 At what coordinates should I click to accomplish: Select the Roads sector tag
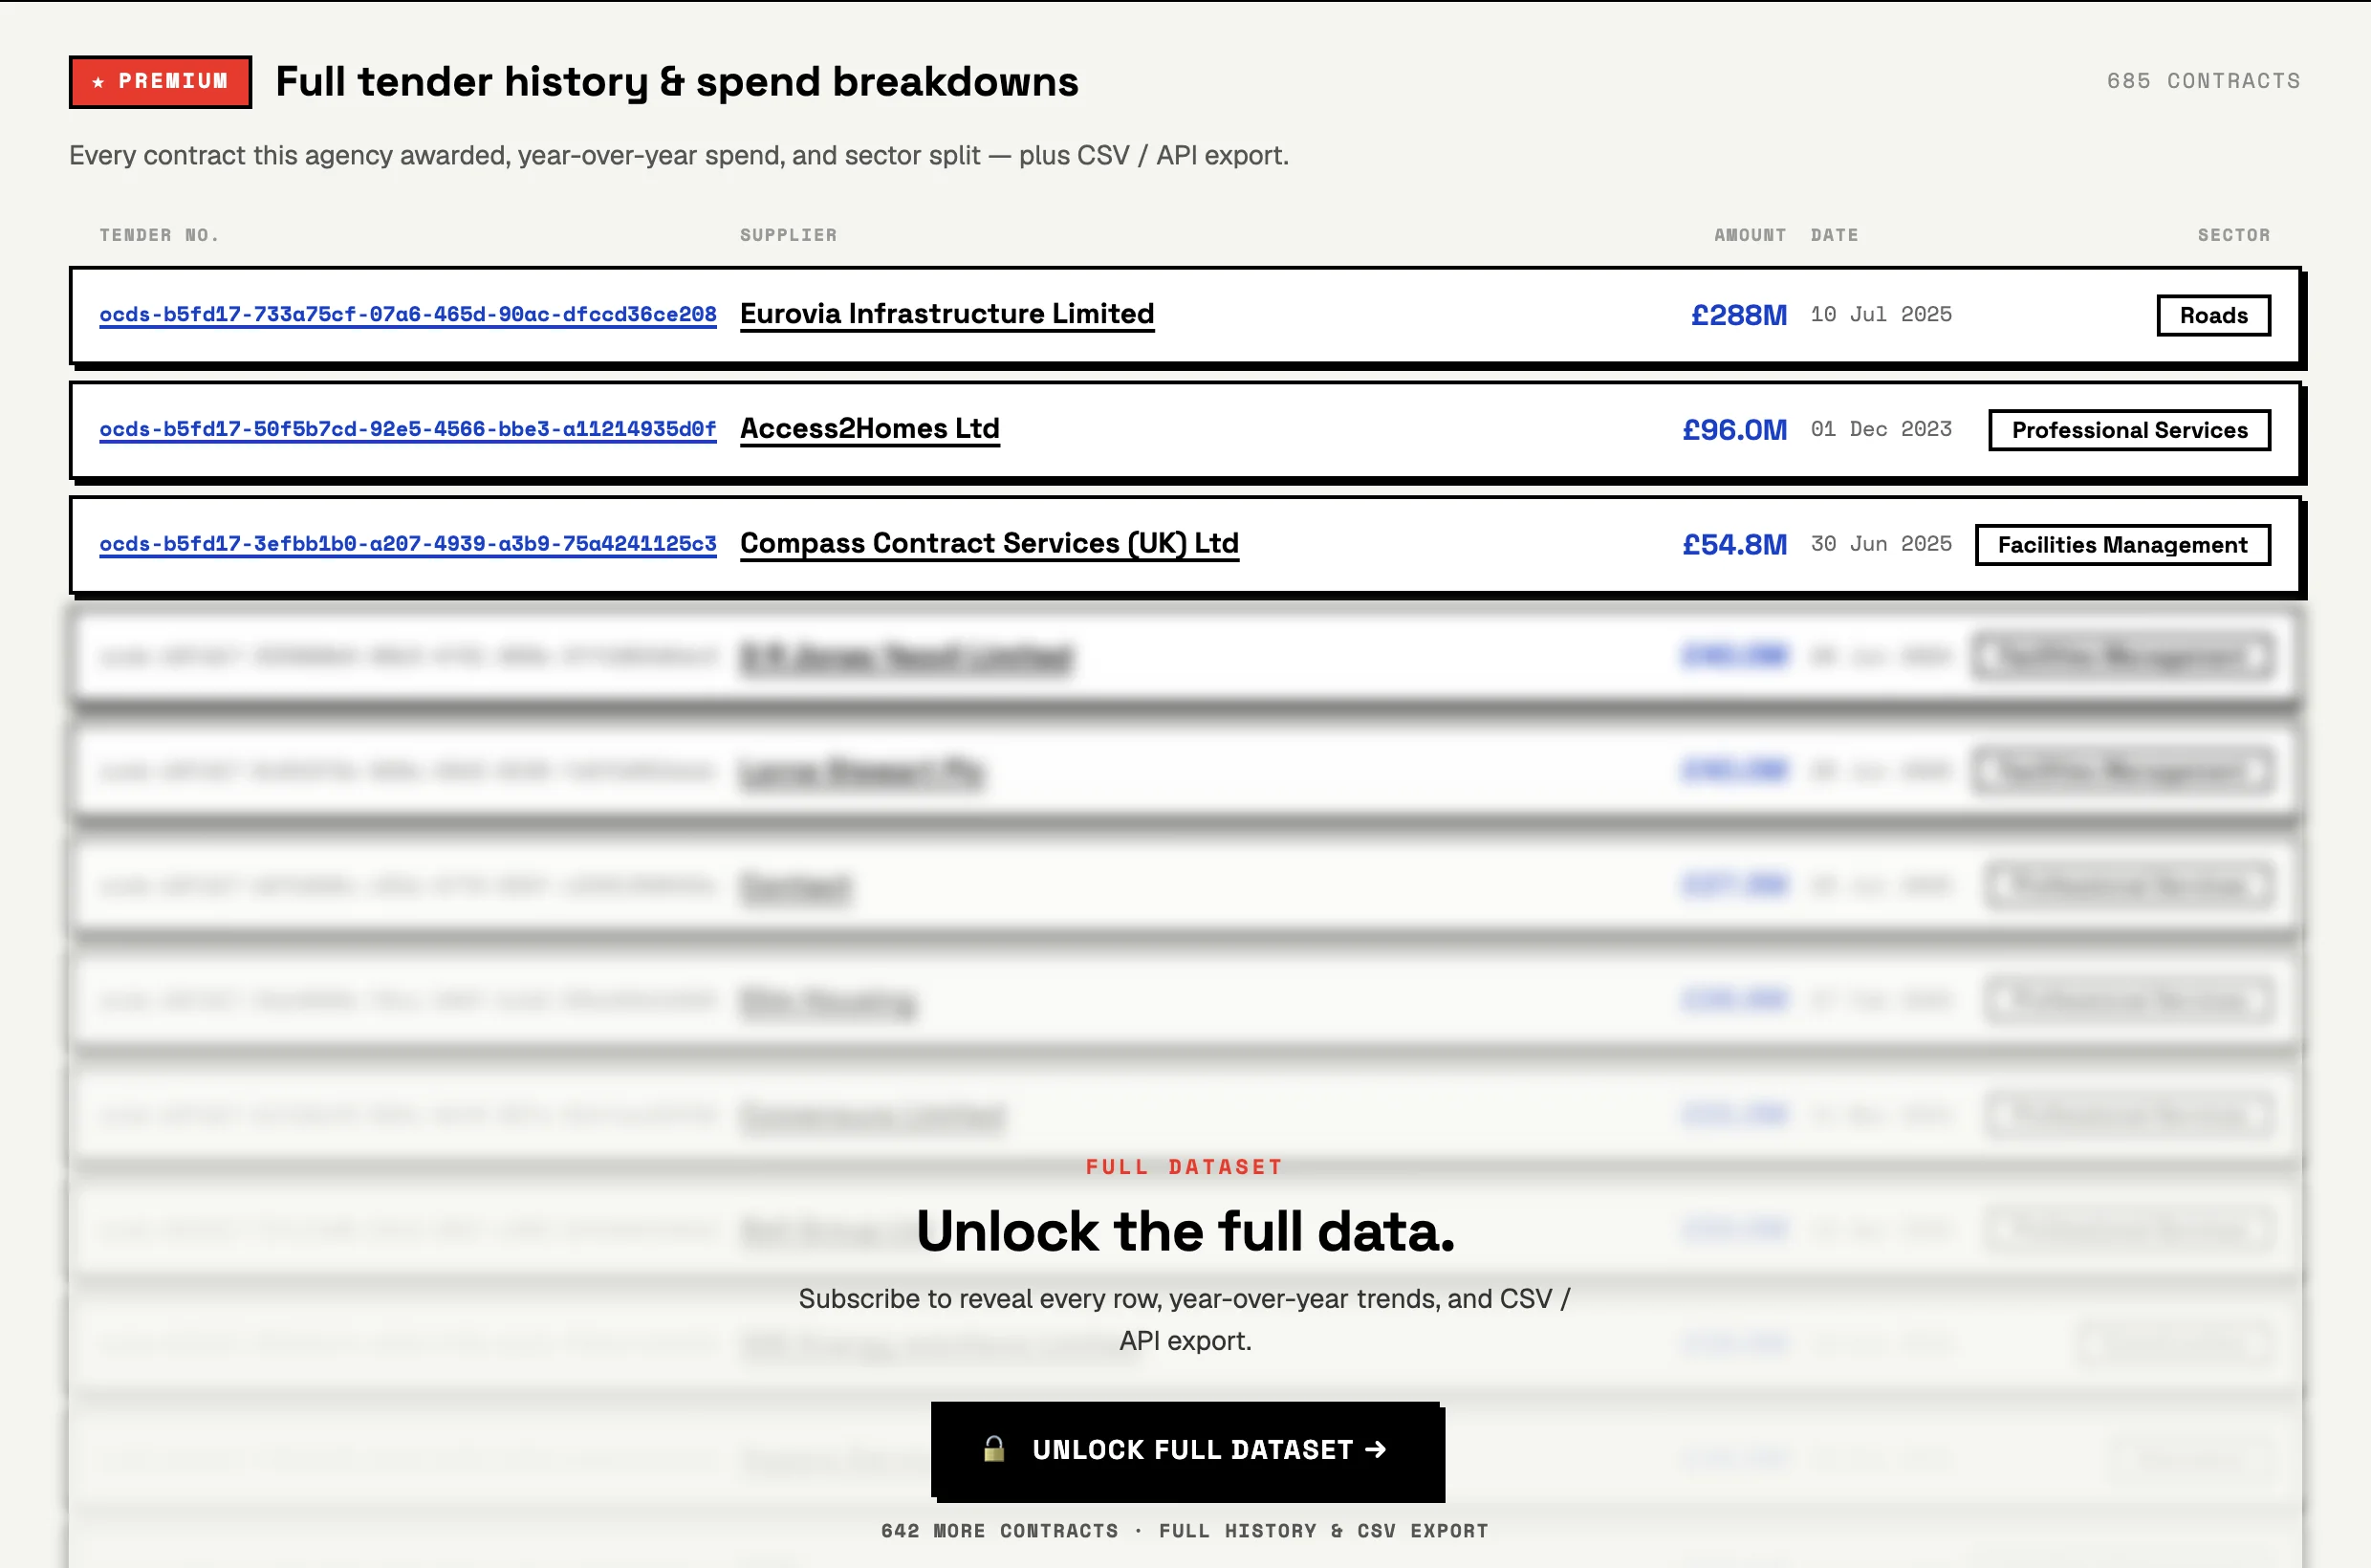point(2213,315)
